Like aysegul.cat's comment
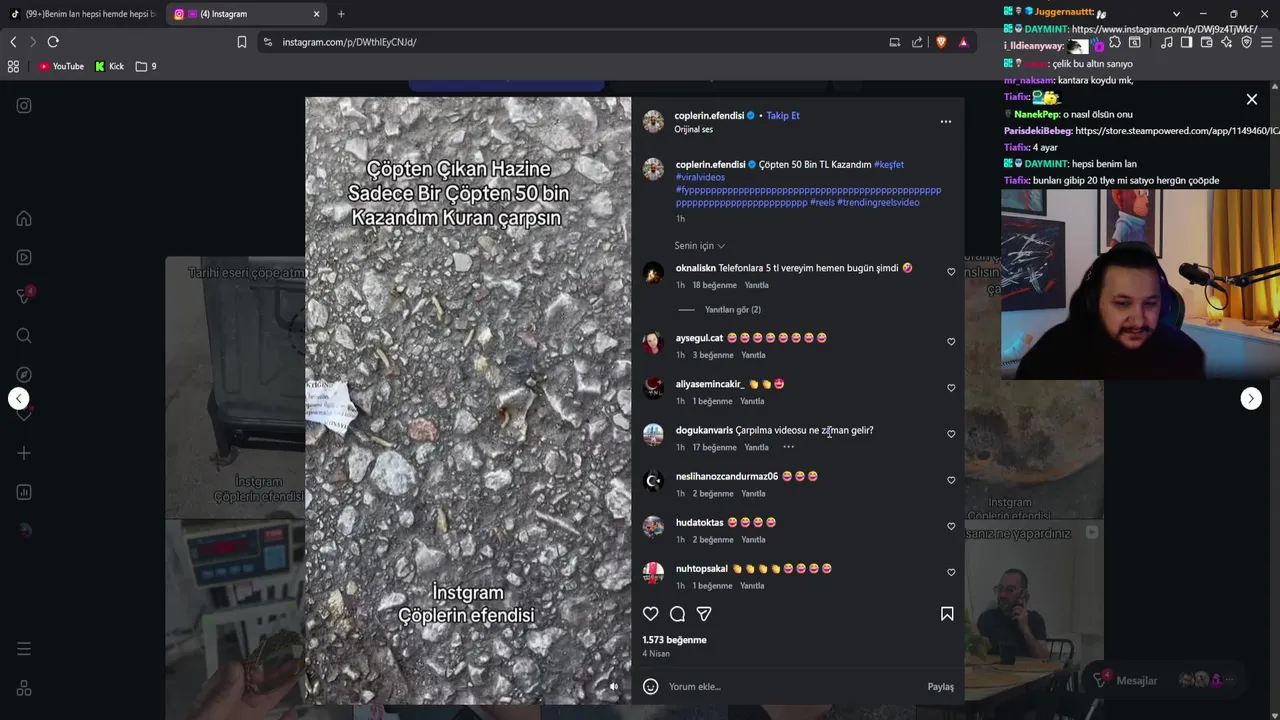 951,342
